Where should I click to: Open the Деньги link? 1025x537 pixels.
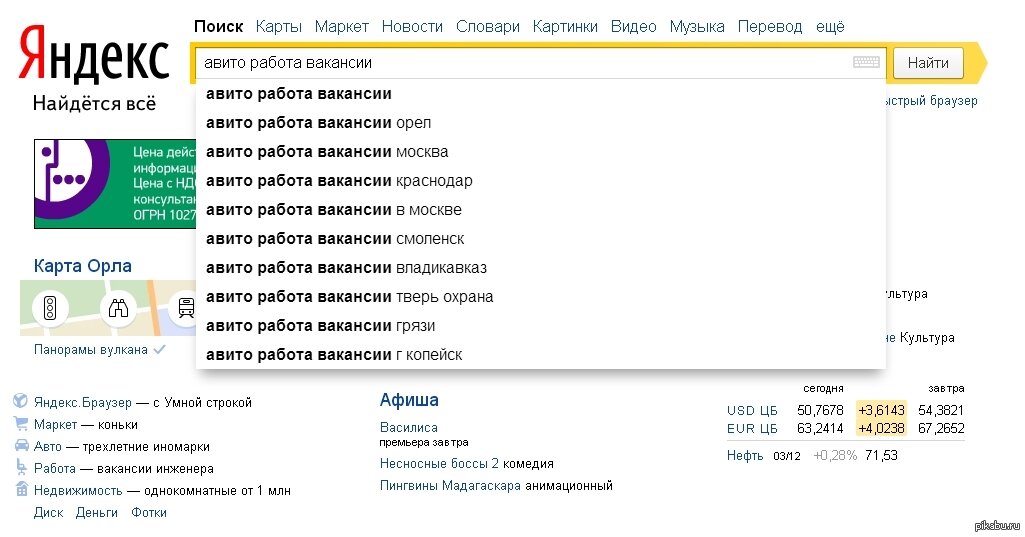(x=97, y=513)
